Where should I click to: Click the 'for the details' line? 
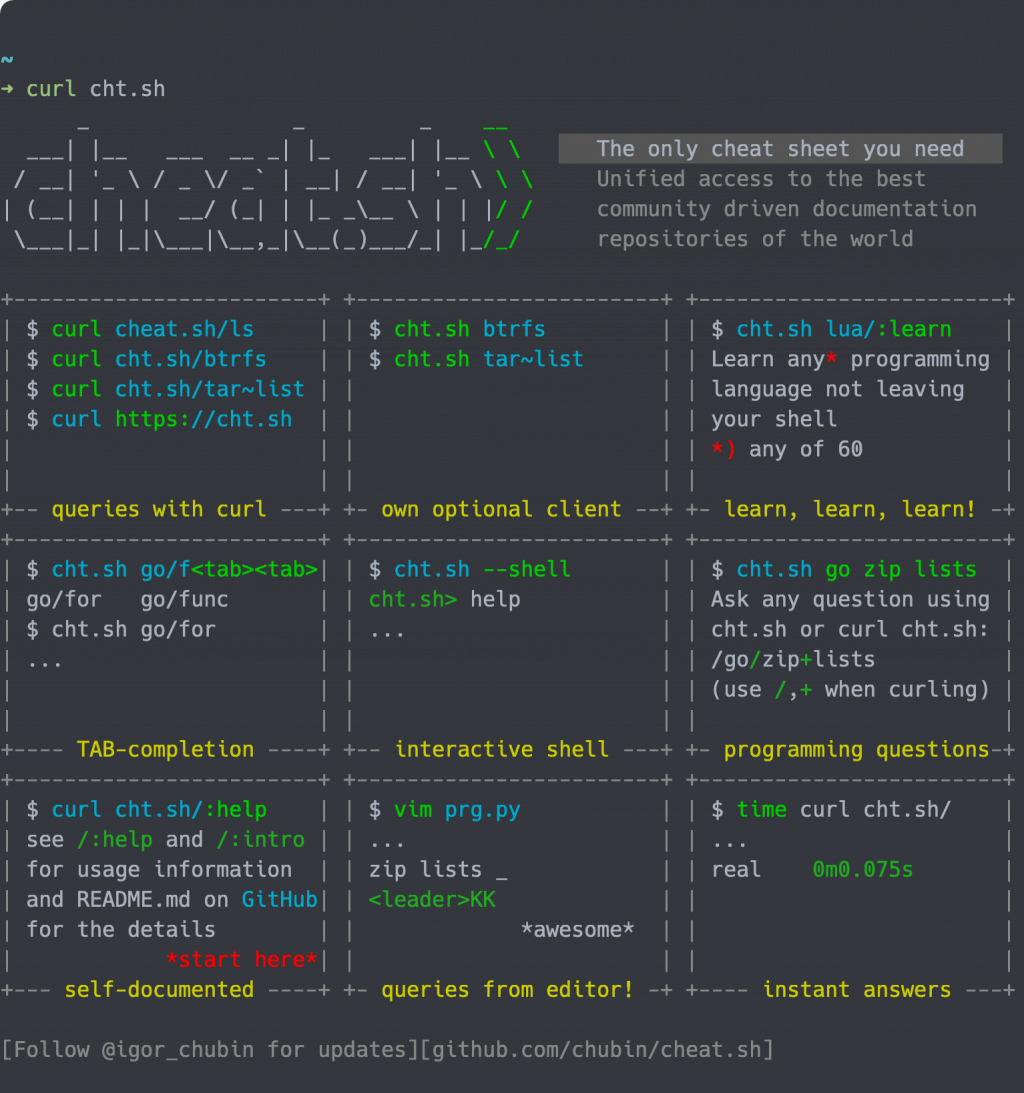(x=121, y=929)
